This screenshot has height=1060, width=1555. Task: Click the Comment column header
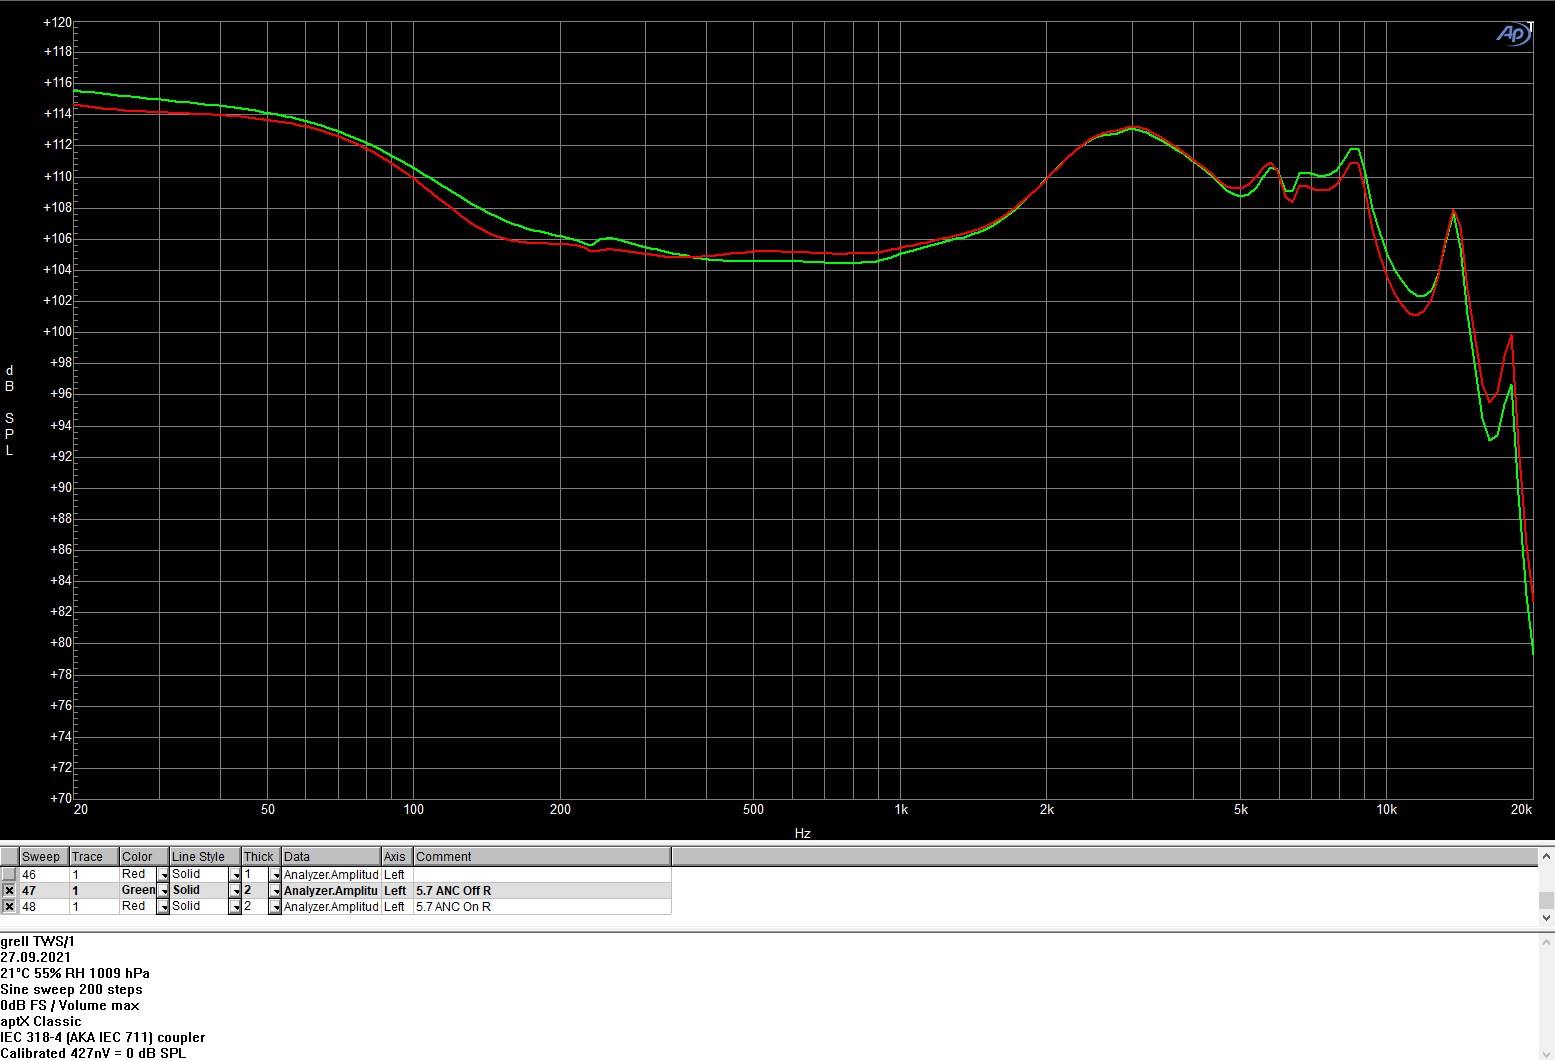click(x=542, y=857)
